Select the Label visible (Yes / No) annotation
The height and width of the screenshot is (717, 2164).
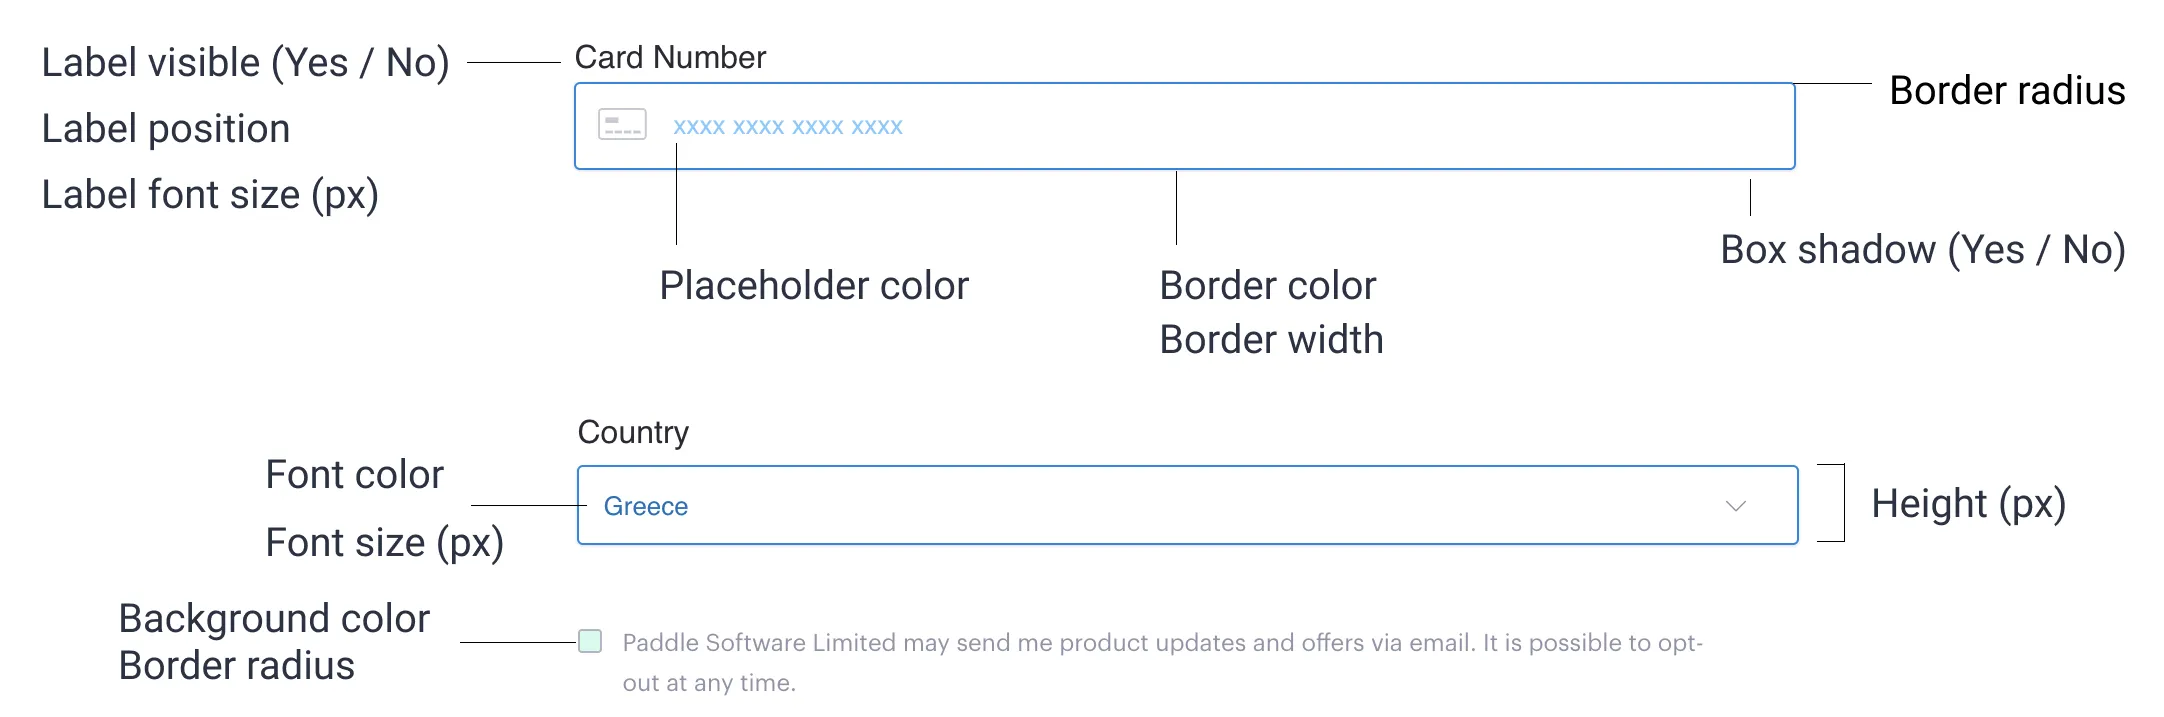(247, 61)
